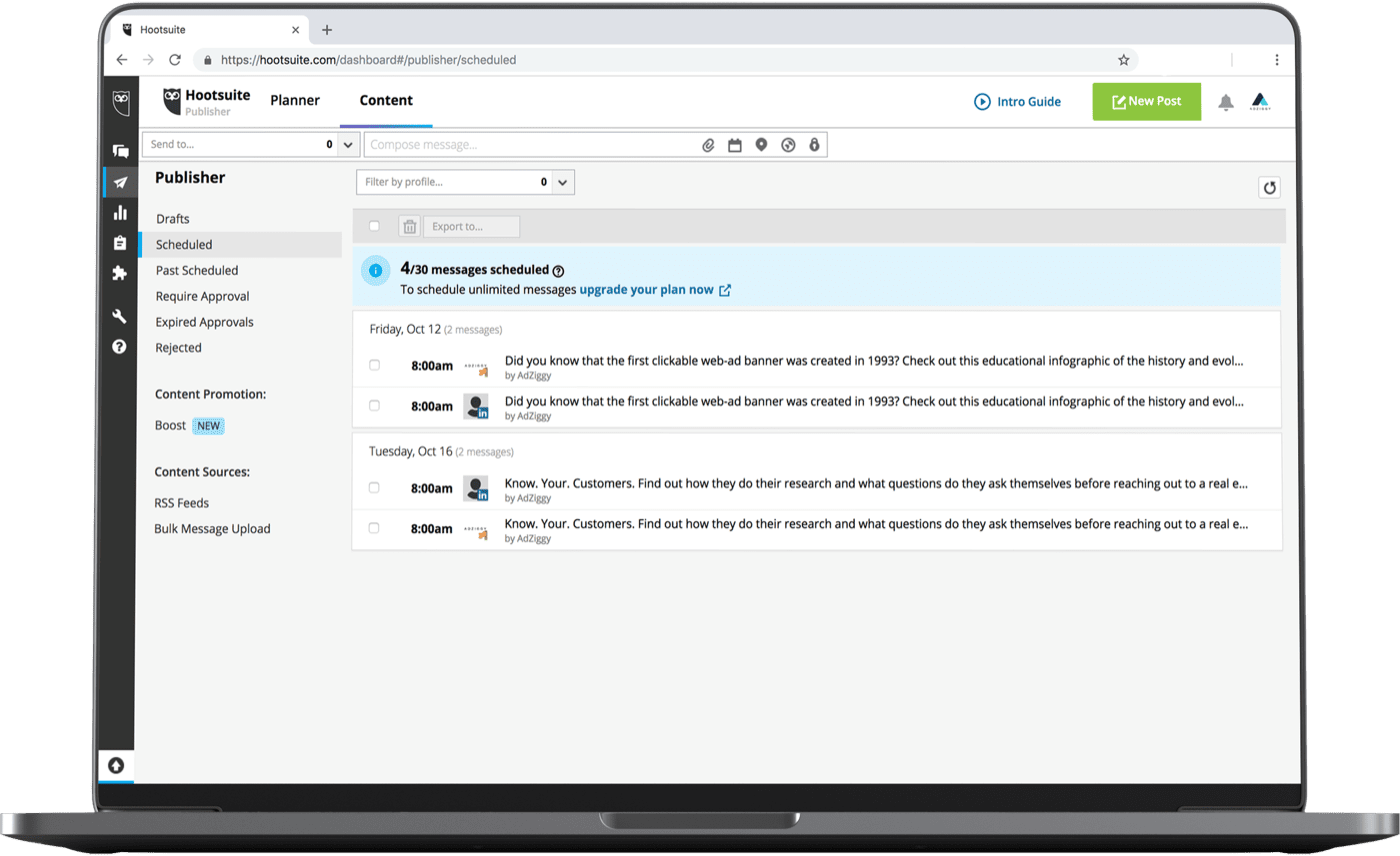1400x856 pixels.
Task: Open LinkedIn web-ad banner message on Friday
Action: (874, 401)
